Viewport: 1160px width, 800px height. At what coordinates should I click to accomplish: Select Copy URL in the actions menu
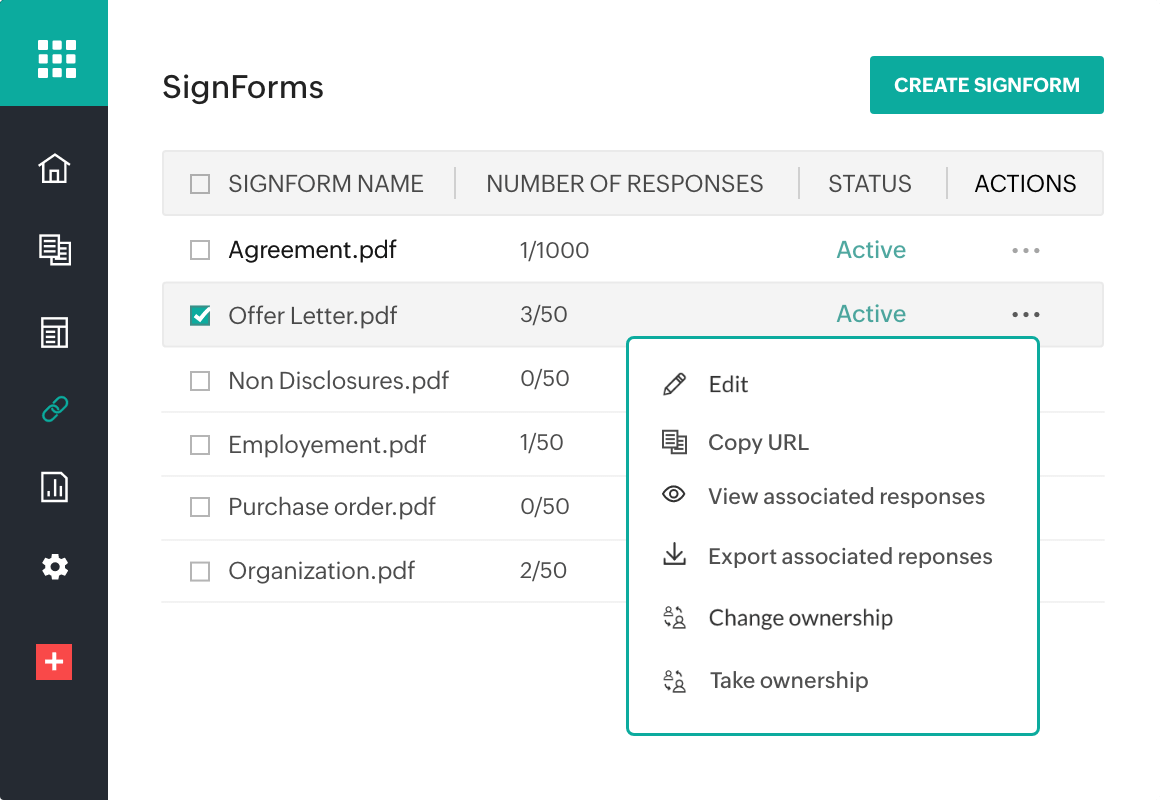758,443
